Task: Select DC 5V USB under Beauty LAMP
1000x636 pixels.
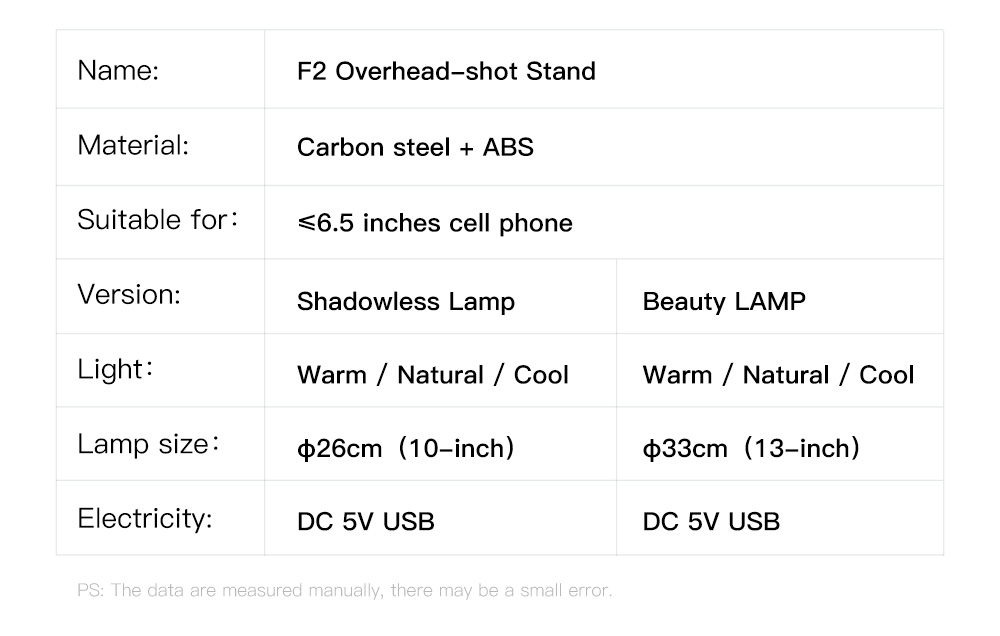Action: [x=711, y=522]
